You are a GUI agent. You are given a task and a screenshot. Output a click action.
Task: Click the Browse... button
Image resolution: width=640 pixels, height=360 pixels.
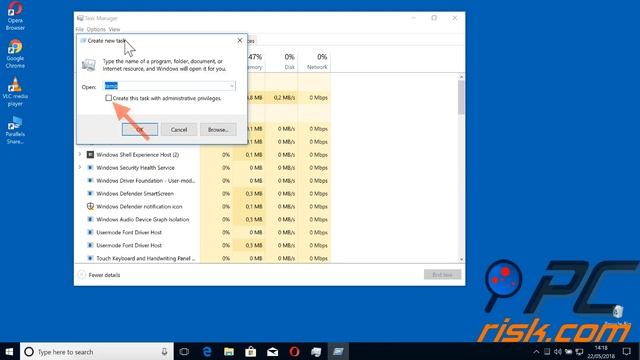[x=218, y=129]
